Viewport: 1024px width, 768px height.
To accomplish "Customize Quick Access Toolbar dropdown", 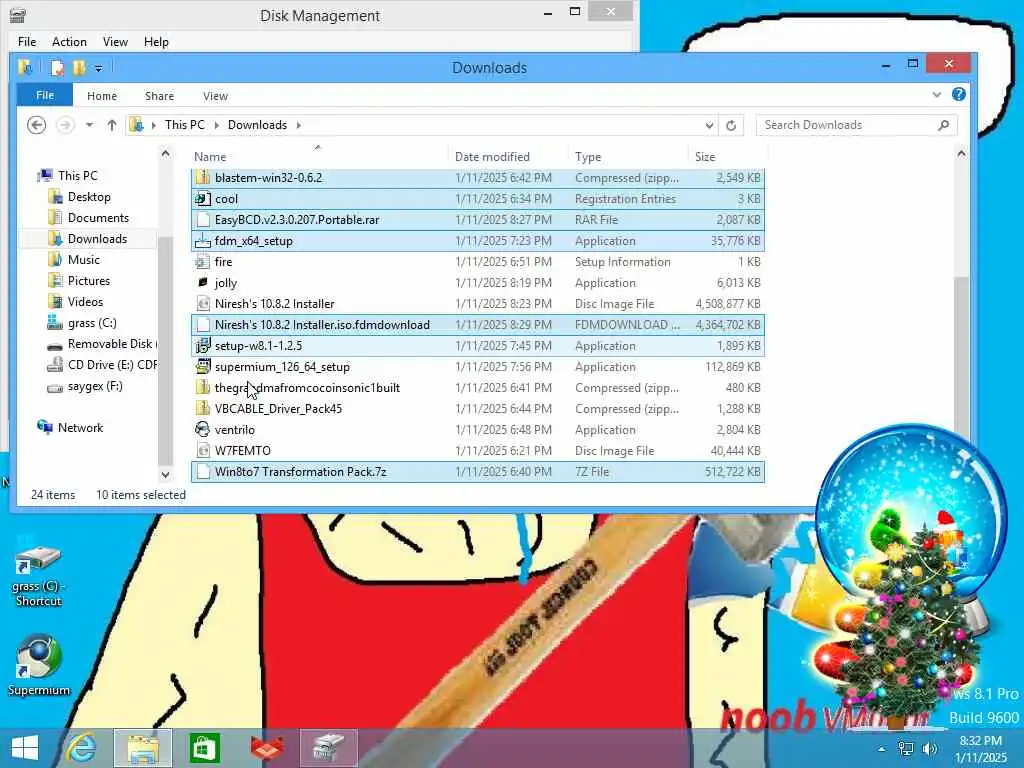I will coord(99,68).
